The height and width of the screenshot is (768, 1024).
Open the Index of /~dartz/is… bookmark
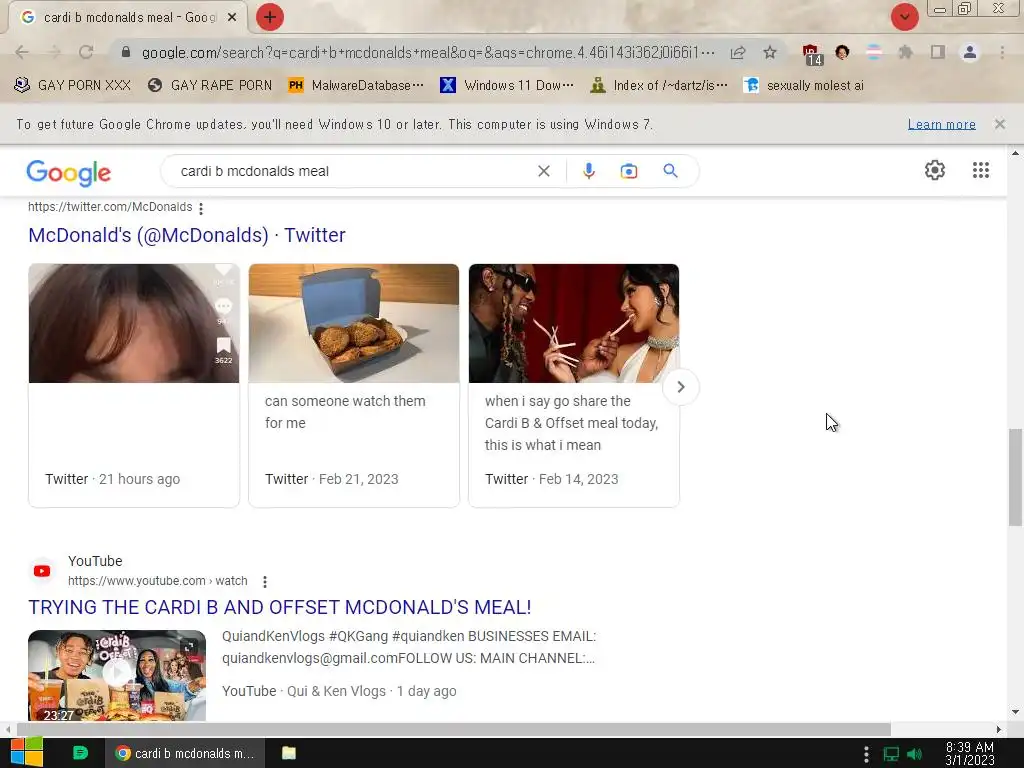(x=658, y=85)
